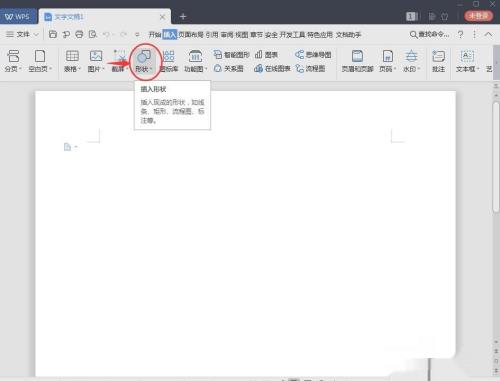Viewport: 500px width, 381px height.
Task: Open 页眉和页脚 (Header and footer)
Action: pos(357,61)
